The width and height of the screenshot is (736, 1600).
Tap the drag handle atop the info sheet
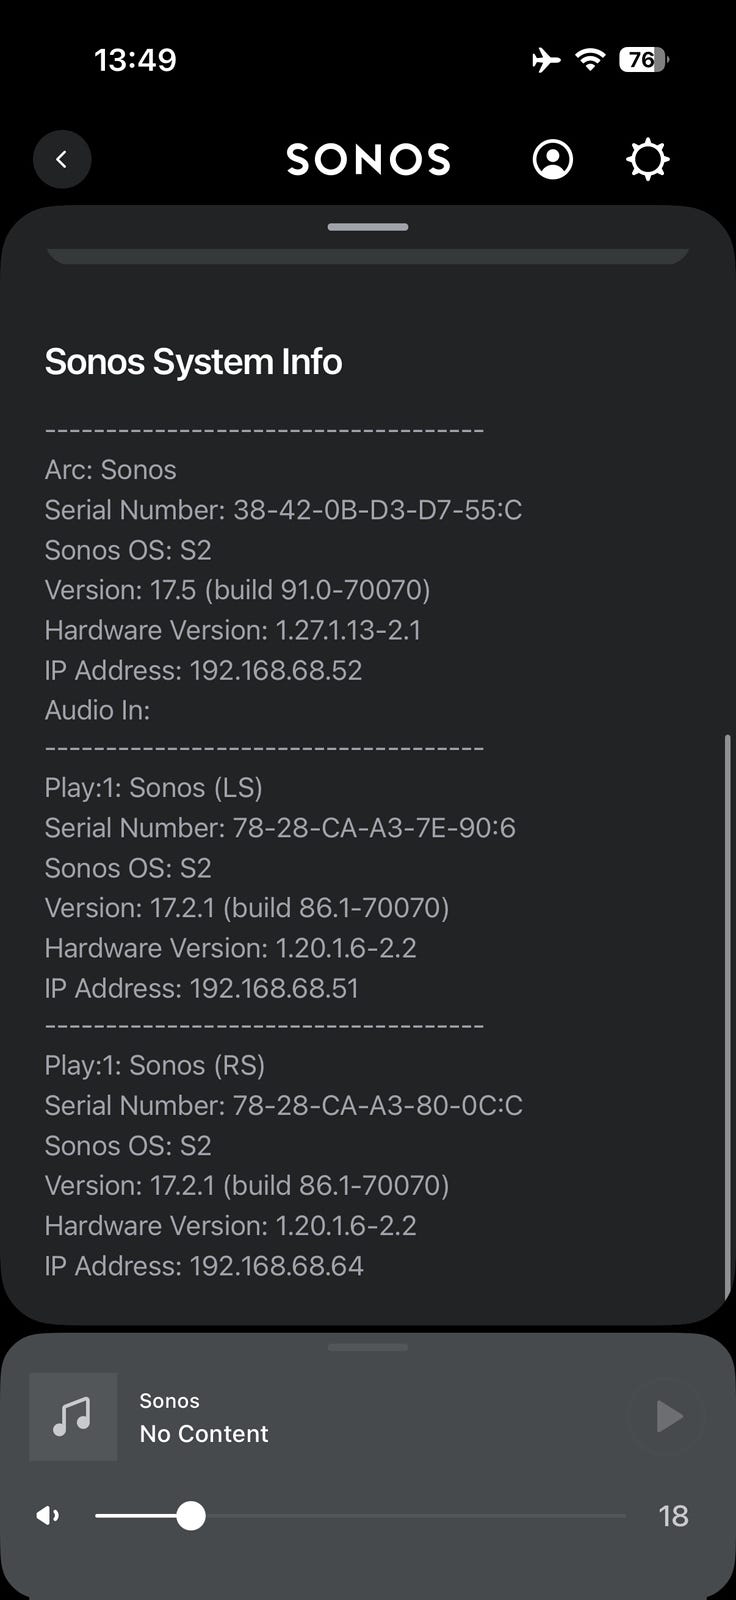click(x=368, y=227)
